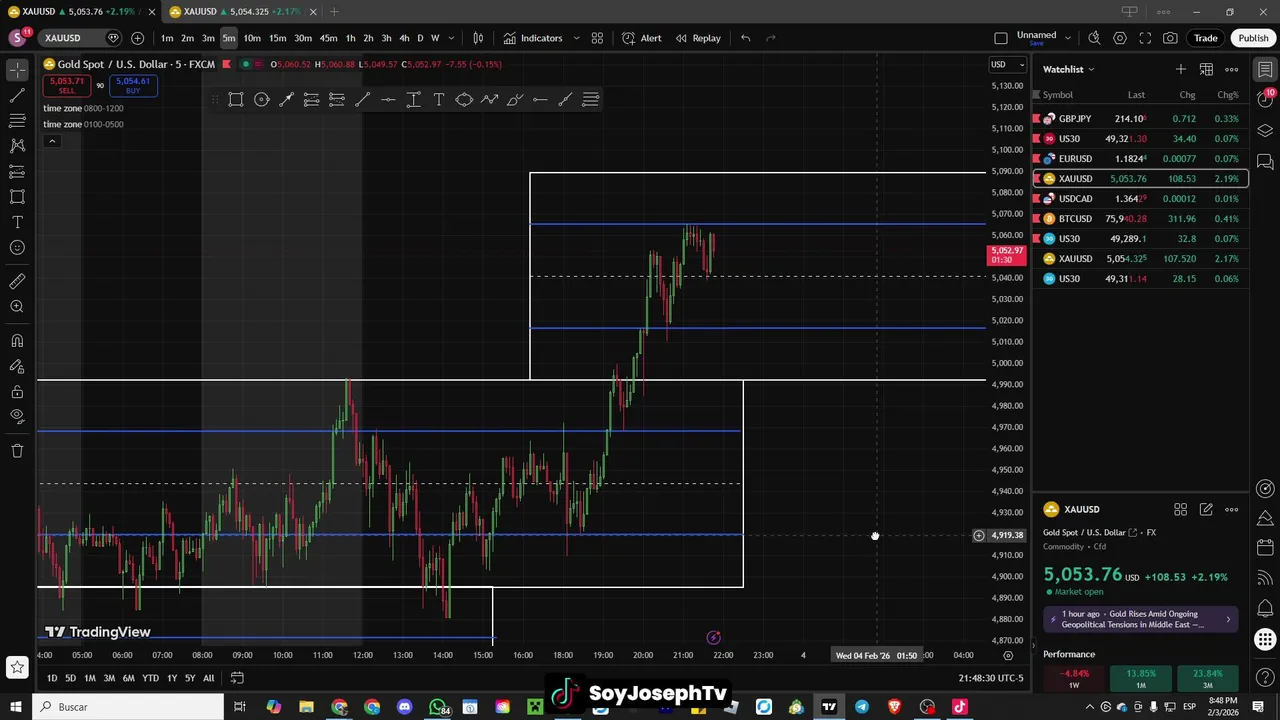Open the Fibonacci retracement tools in left sidebar

click(x=17, y=121)
